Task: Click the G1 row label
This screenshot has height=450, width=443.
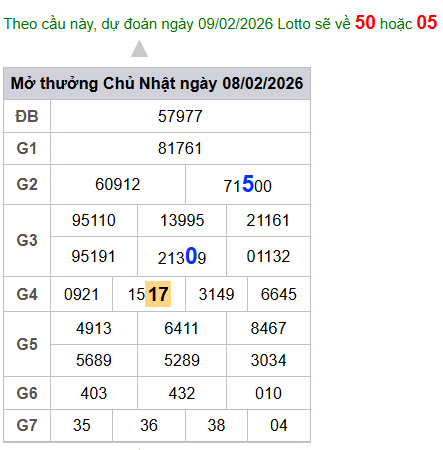Action: click(x=27, y=148)
